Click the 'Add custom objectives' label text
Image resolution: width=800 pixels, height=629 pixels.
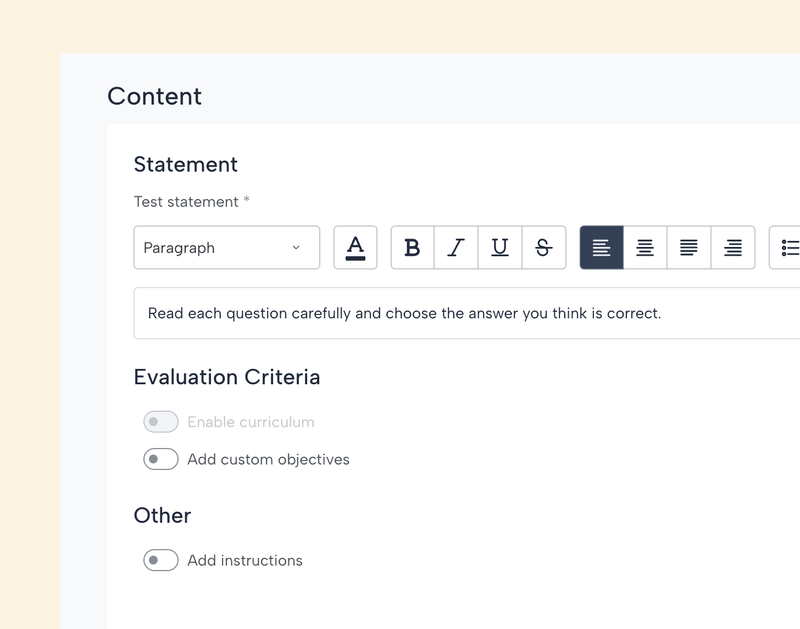click(x=268, y=460)
